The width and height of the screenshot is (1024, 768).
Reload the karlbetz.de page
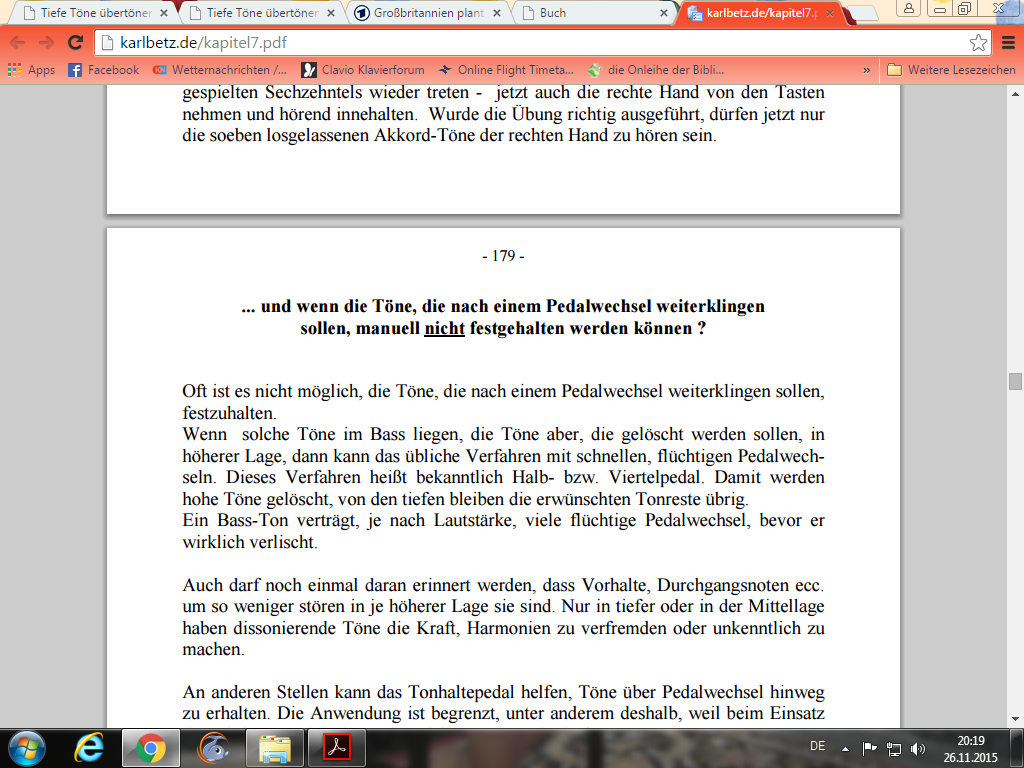point(76,42)
